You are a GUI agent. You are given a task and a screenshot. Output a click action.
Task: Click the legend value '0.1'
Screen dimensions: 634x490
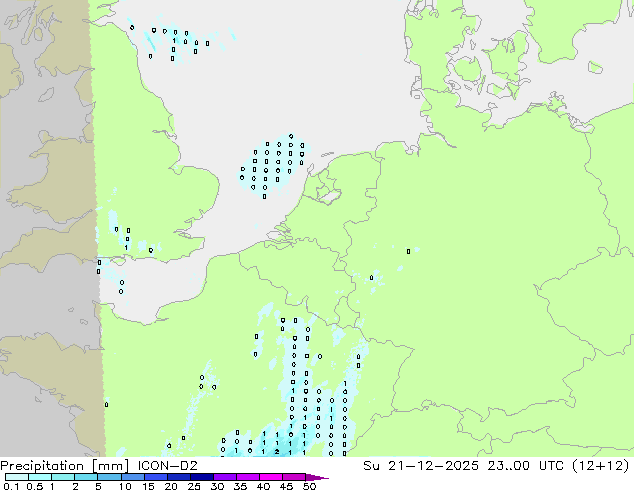[x=11, y=486]
